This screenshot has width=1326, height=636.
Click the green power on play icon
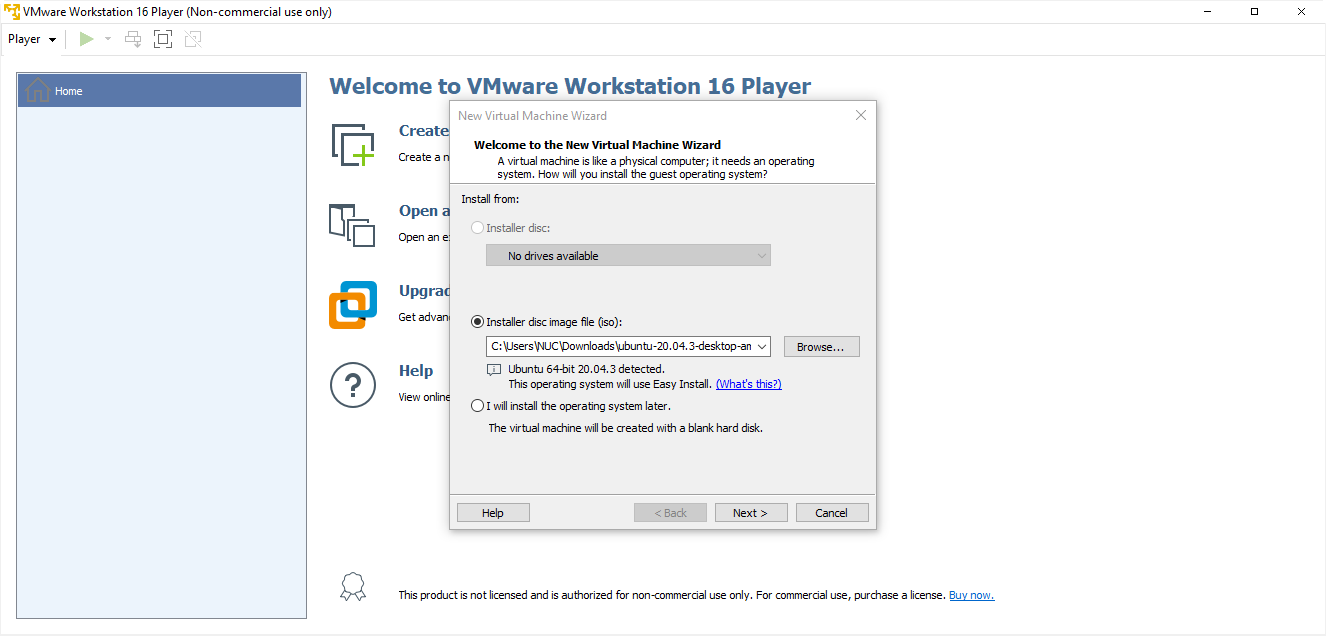click(x=87, y=39)
